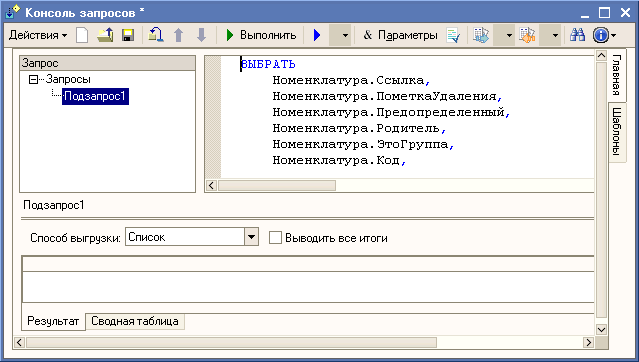Click the bottom scrollbar right arrow
Image resolution: width=639 pixels, height=362 pixels.
pyautogui.click(x=588, y=342)
